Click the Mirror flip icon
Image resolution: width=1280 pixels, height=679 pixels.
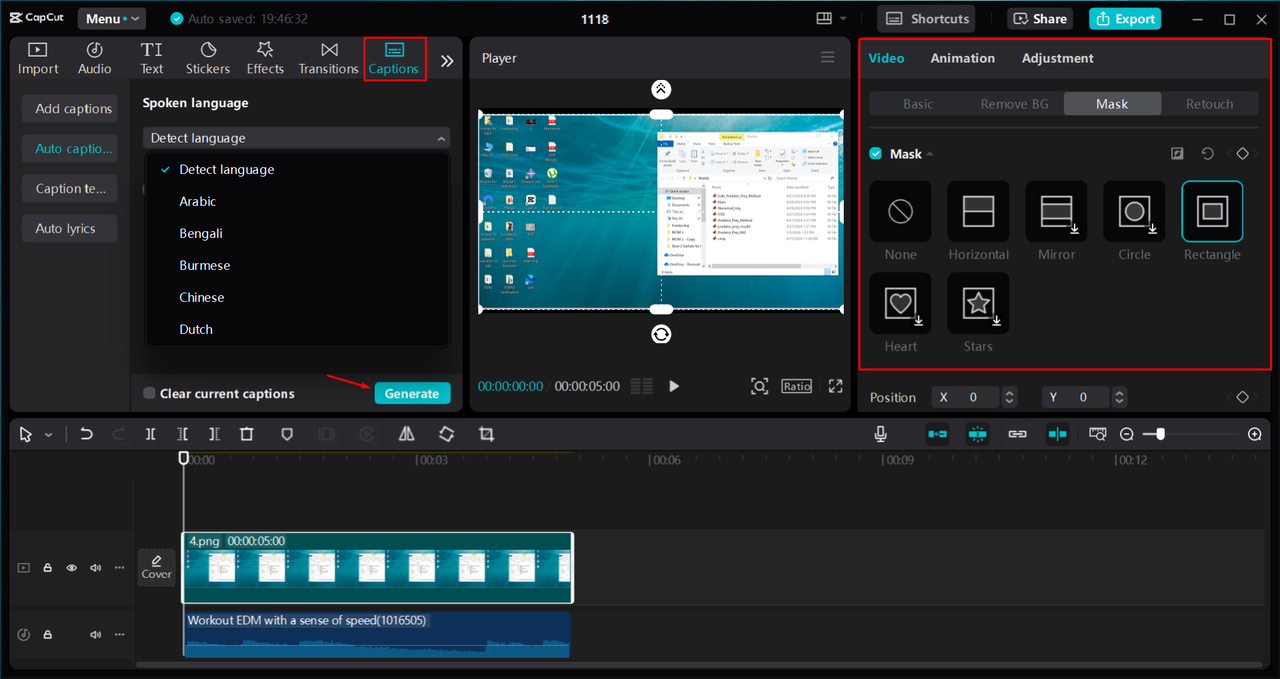pos(407,434)
